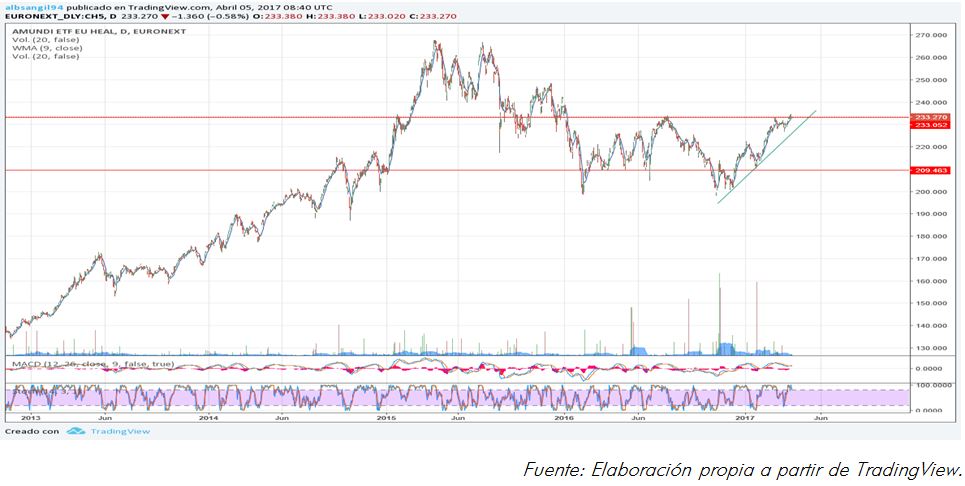Click the 2013 label on time axis

click(x=31, y=418)
